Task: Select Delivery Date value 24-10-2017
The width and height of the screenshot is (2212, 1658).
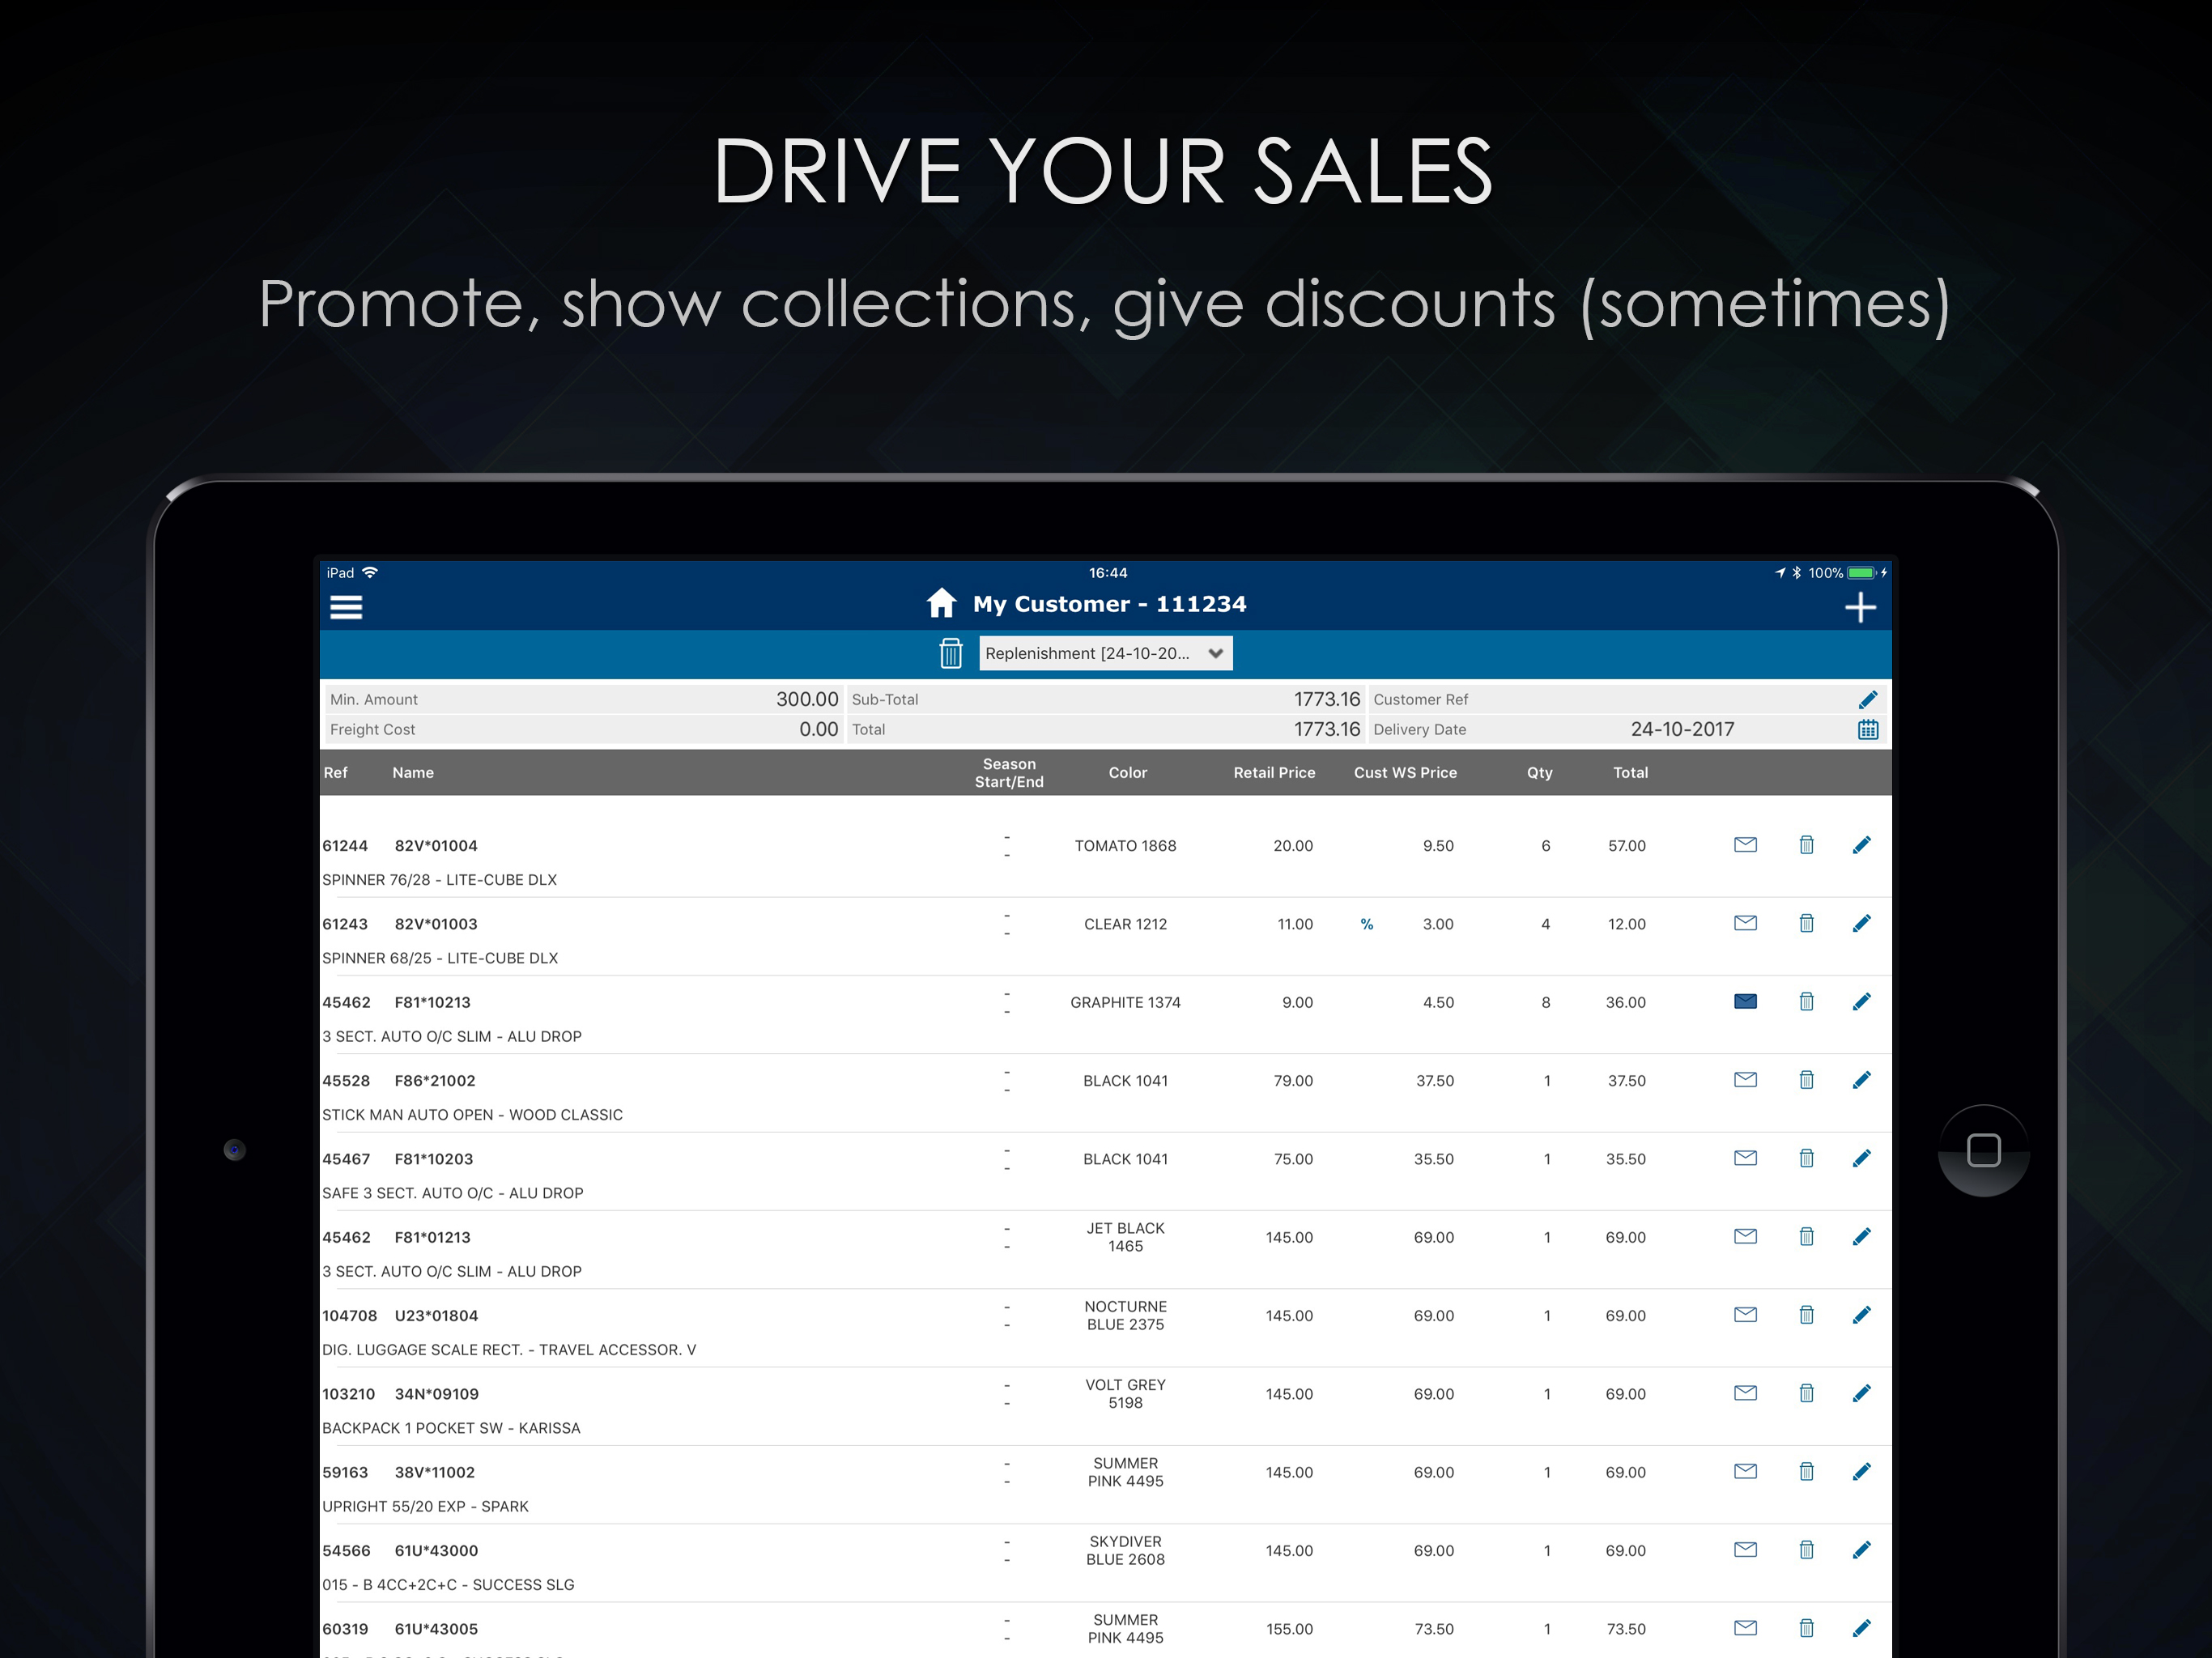Action: tap(1682, 729)
